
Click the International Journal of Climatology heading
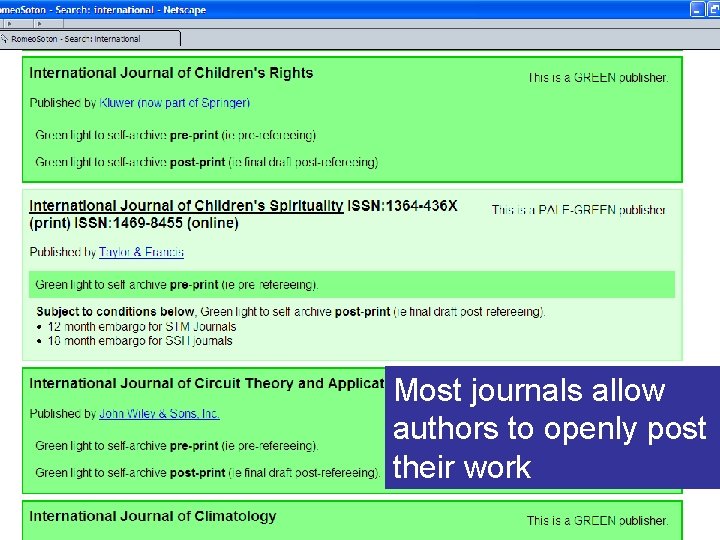(x=152, y=516)
